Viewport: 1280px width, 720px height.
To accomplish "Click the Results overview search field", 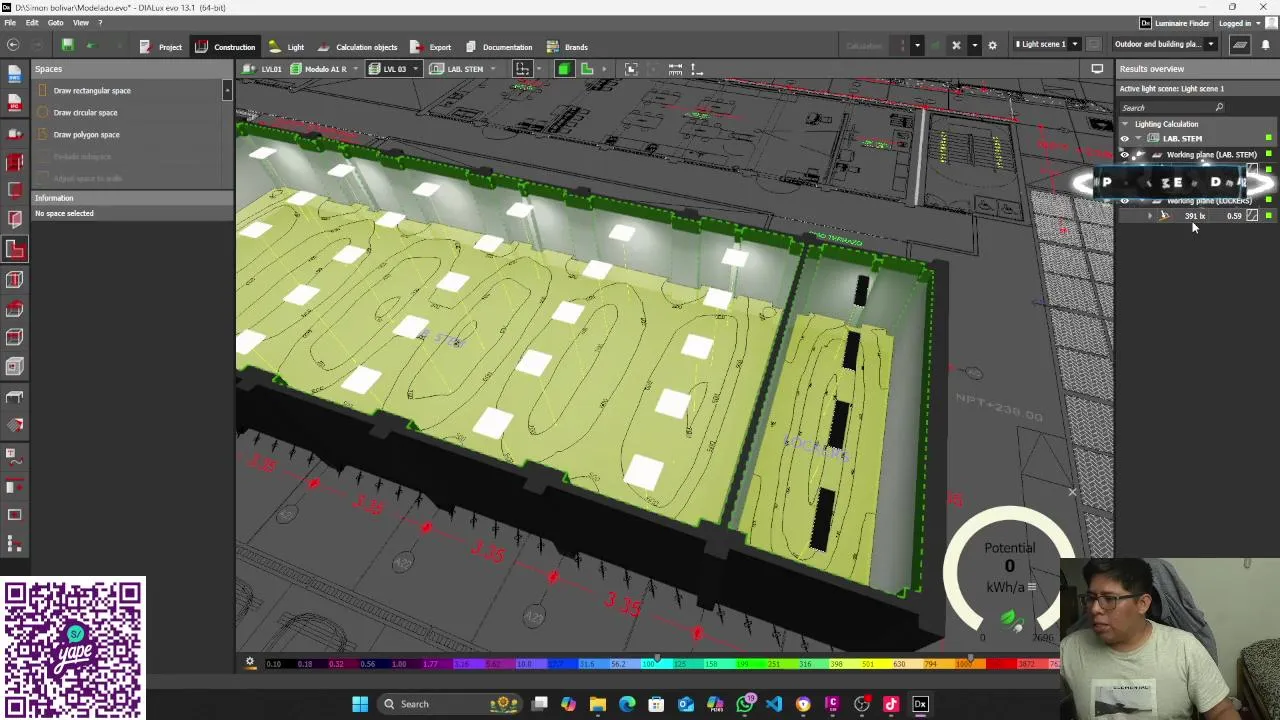I will pos(1172,107).
